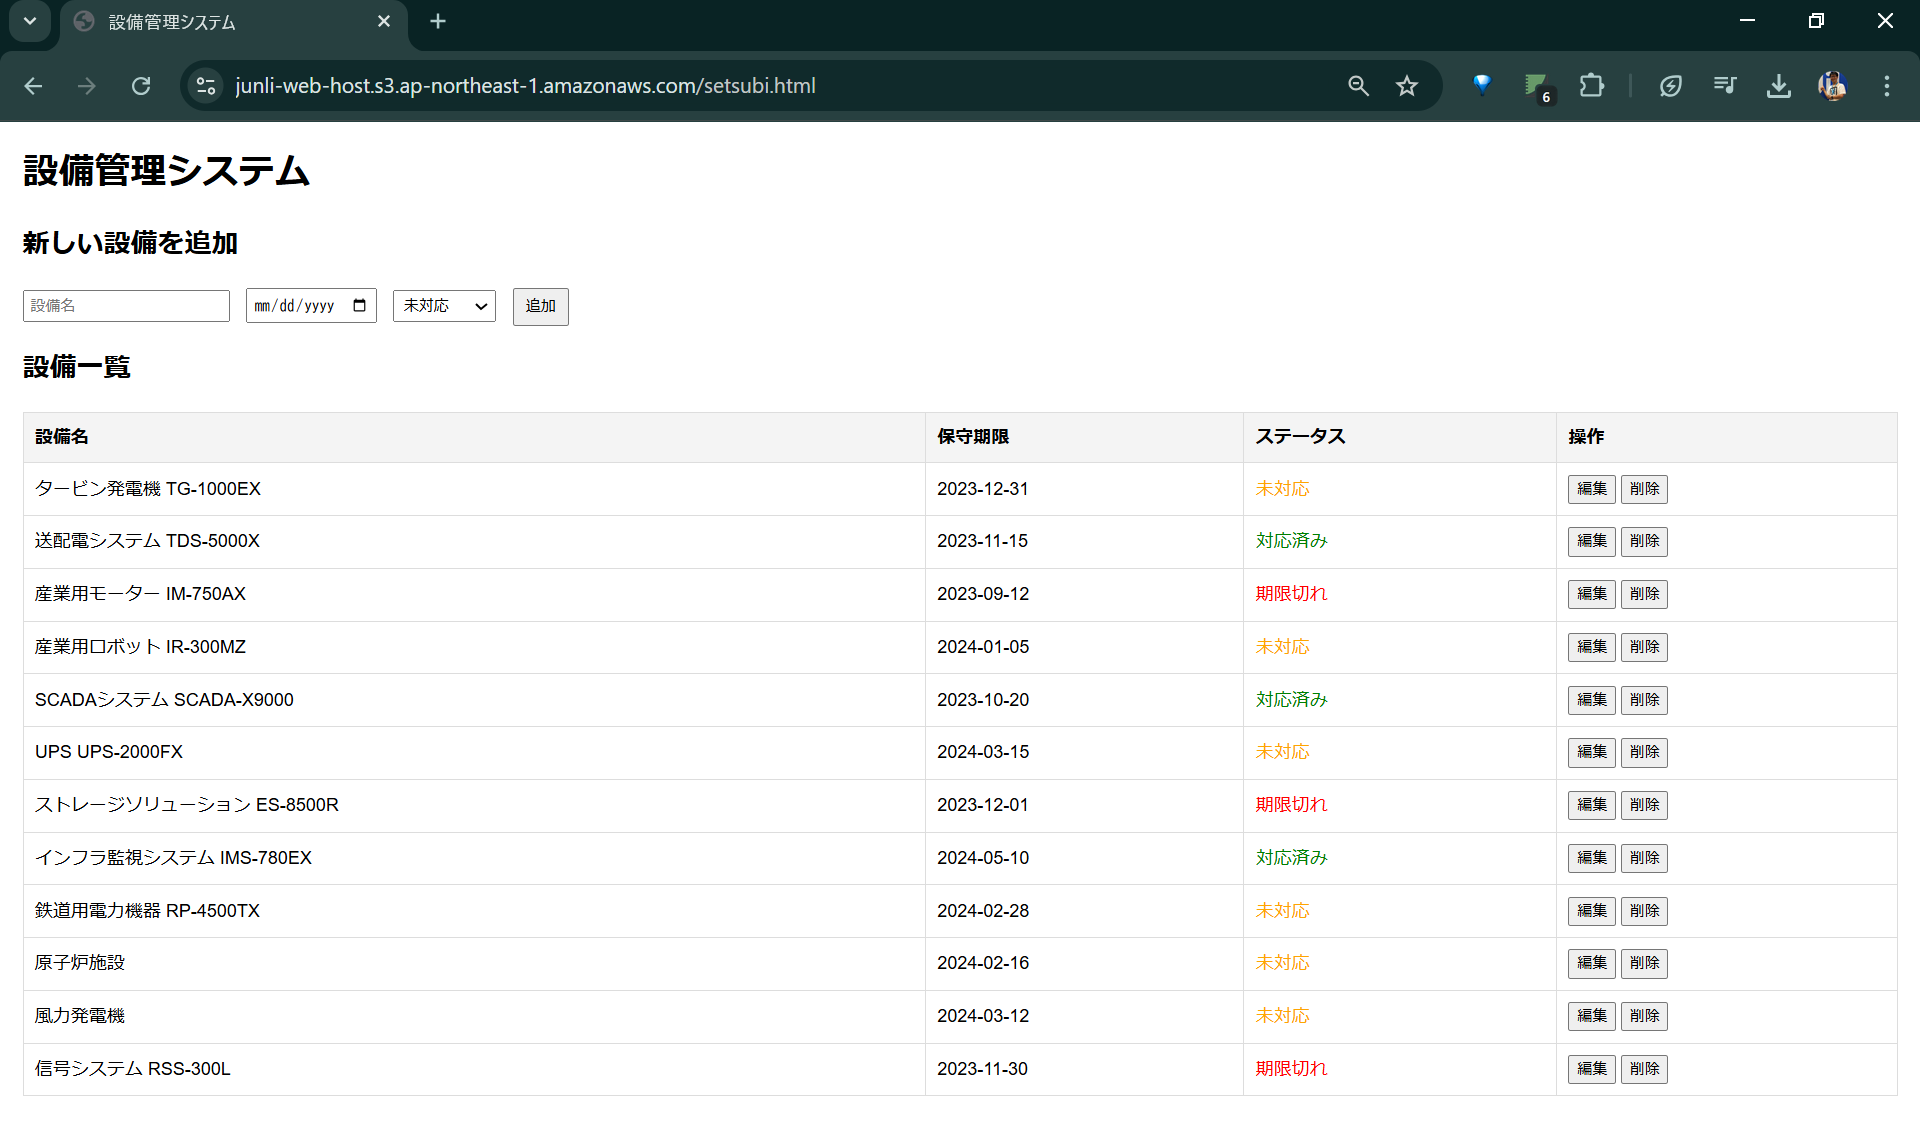Click the zoom magnifier icon in address bar

1358,86
